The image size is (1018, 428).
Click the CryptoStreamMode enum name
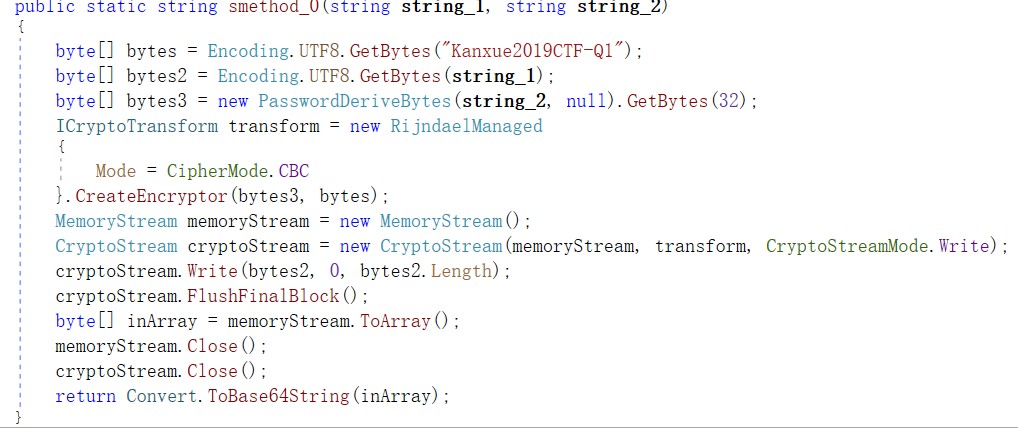847,246
